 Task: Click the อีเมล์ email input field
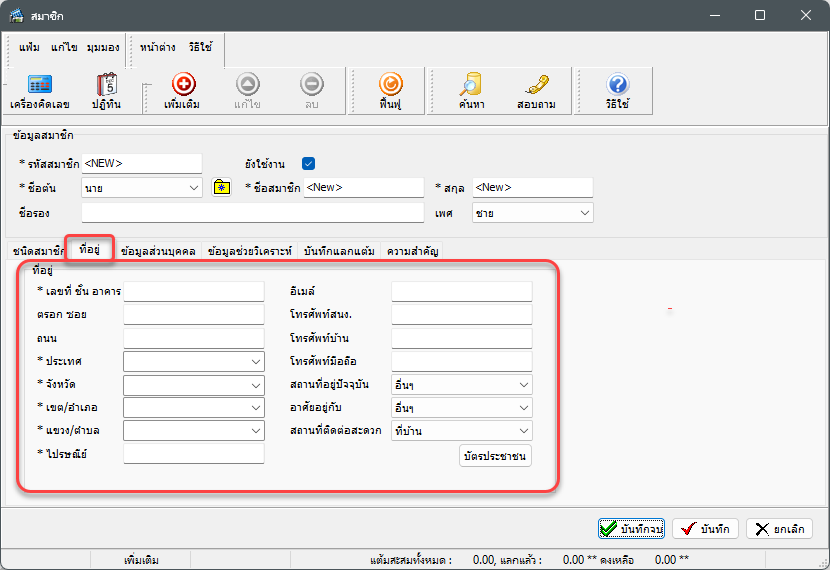pyautogui.click(x=461, y=291)
